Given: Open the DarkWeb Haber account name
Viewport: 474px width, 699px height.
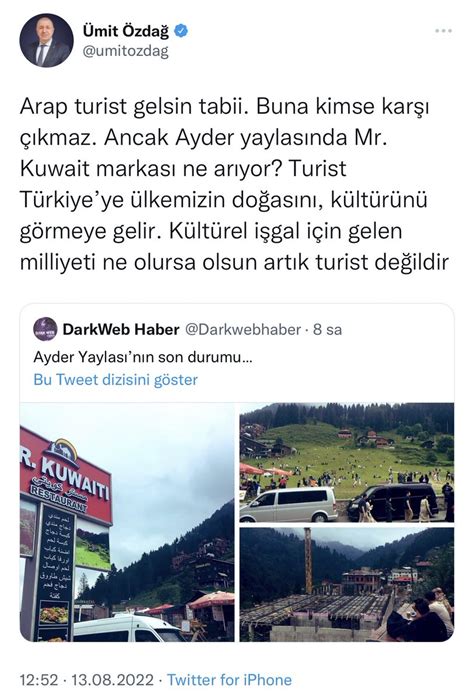Looking at the screenshot, I should click(121, 329).
